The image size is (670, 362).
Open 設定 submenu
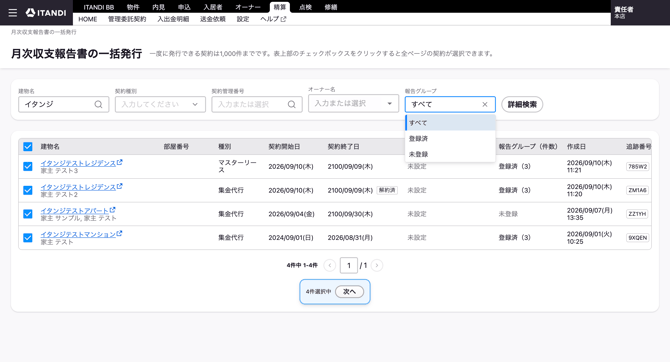click(243, 19)
